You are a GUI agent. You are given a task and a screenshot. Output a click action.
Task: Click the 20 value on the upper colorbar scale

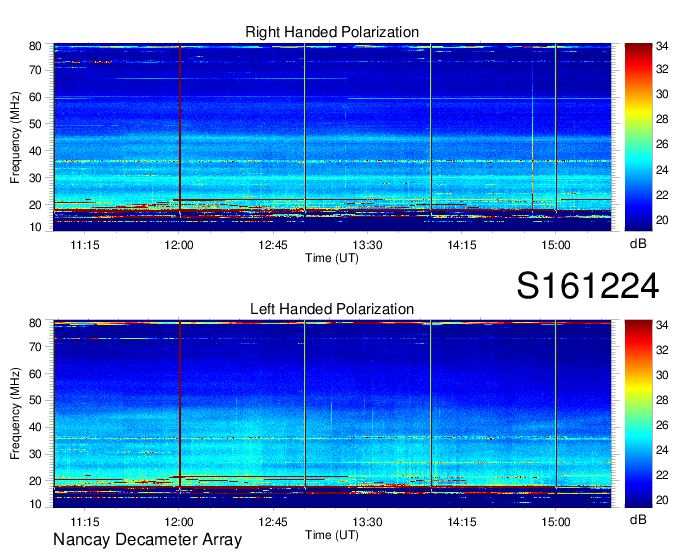[662, 220]
